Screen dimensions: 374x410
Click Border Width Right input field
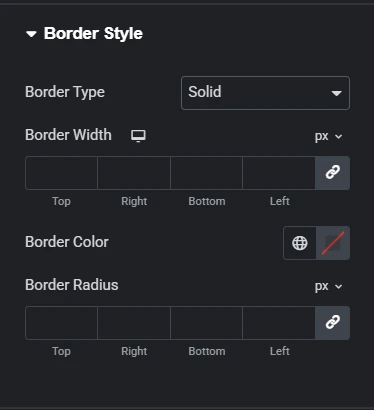134,173
